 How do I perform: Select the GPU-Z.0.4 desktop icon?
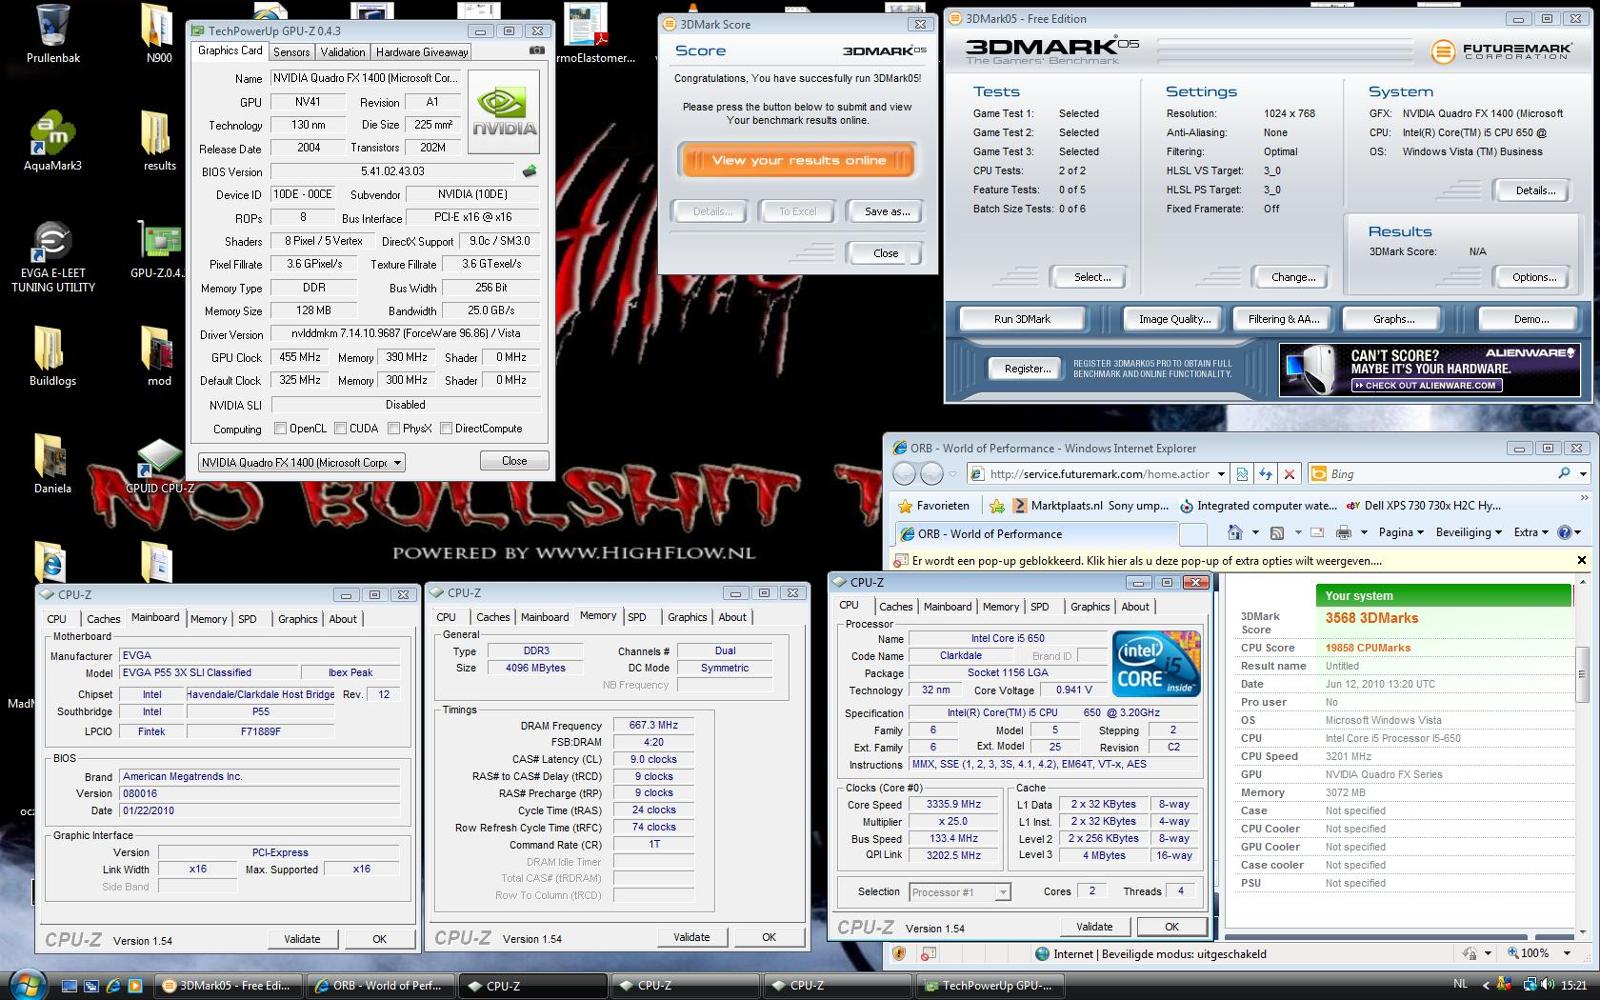pos(158,250)
